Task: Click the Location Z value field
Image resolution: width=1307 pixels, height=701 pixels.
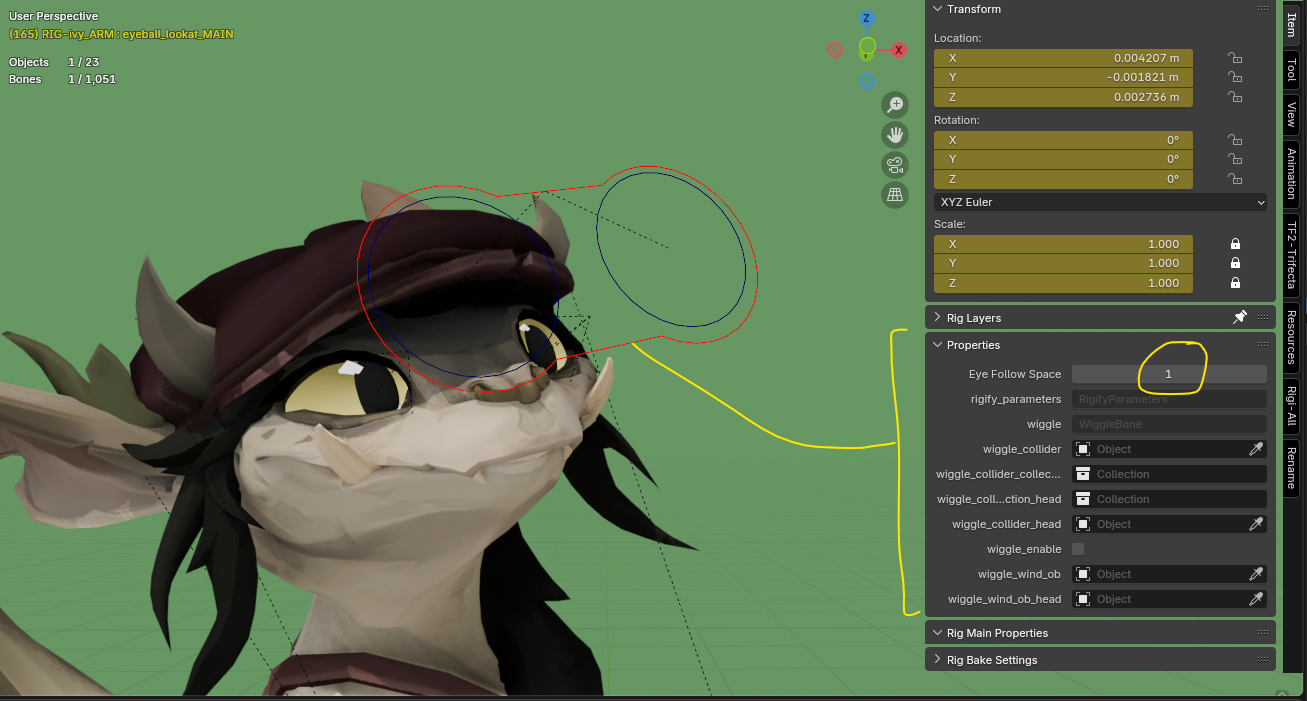Action: (x=1063, y=97)
